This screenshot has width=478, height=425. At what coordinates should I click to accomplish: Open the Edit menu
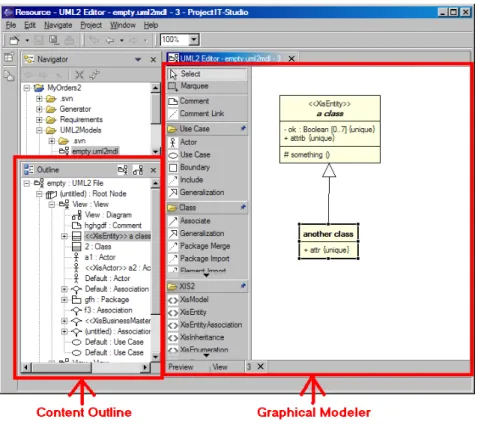[30, 25]
